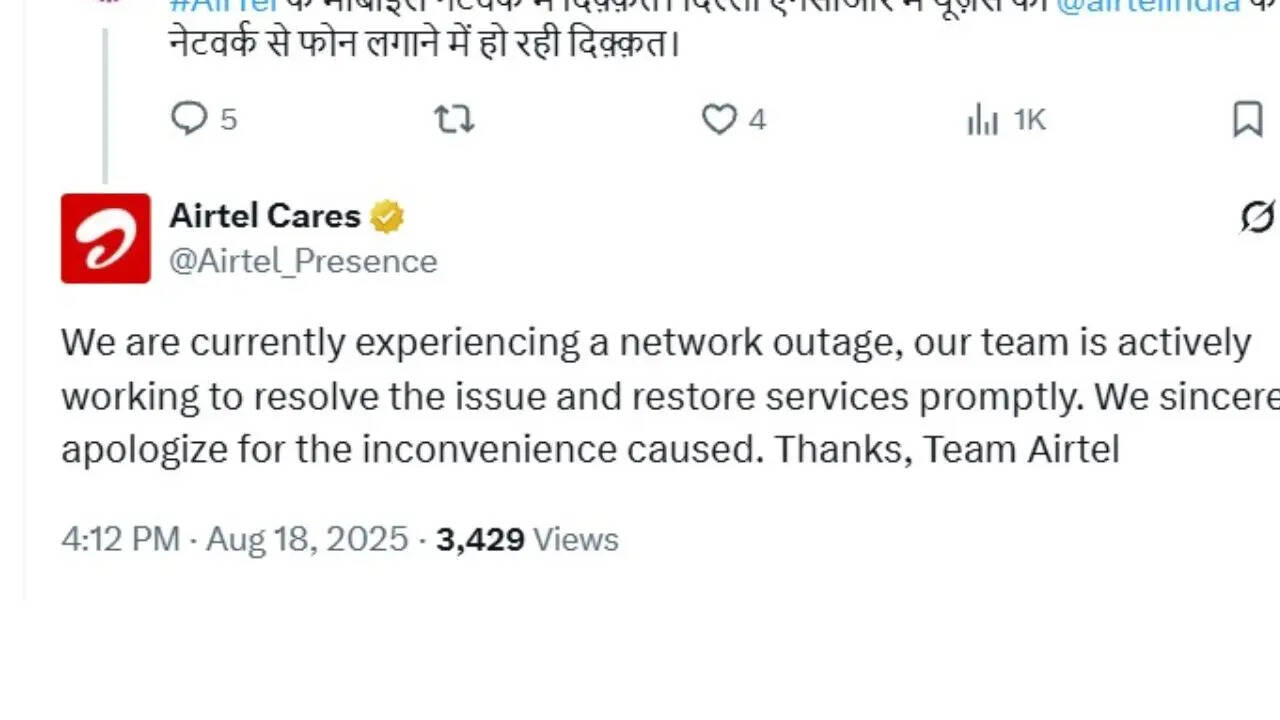1280x720 pixels.
Task: Click the reply count number 5
Action: [229, 120]
